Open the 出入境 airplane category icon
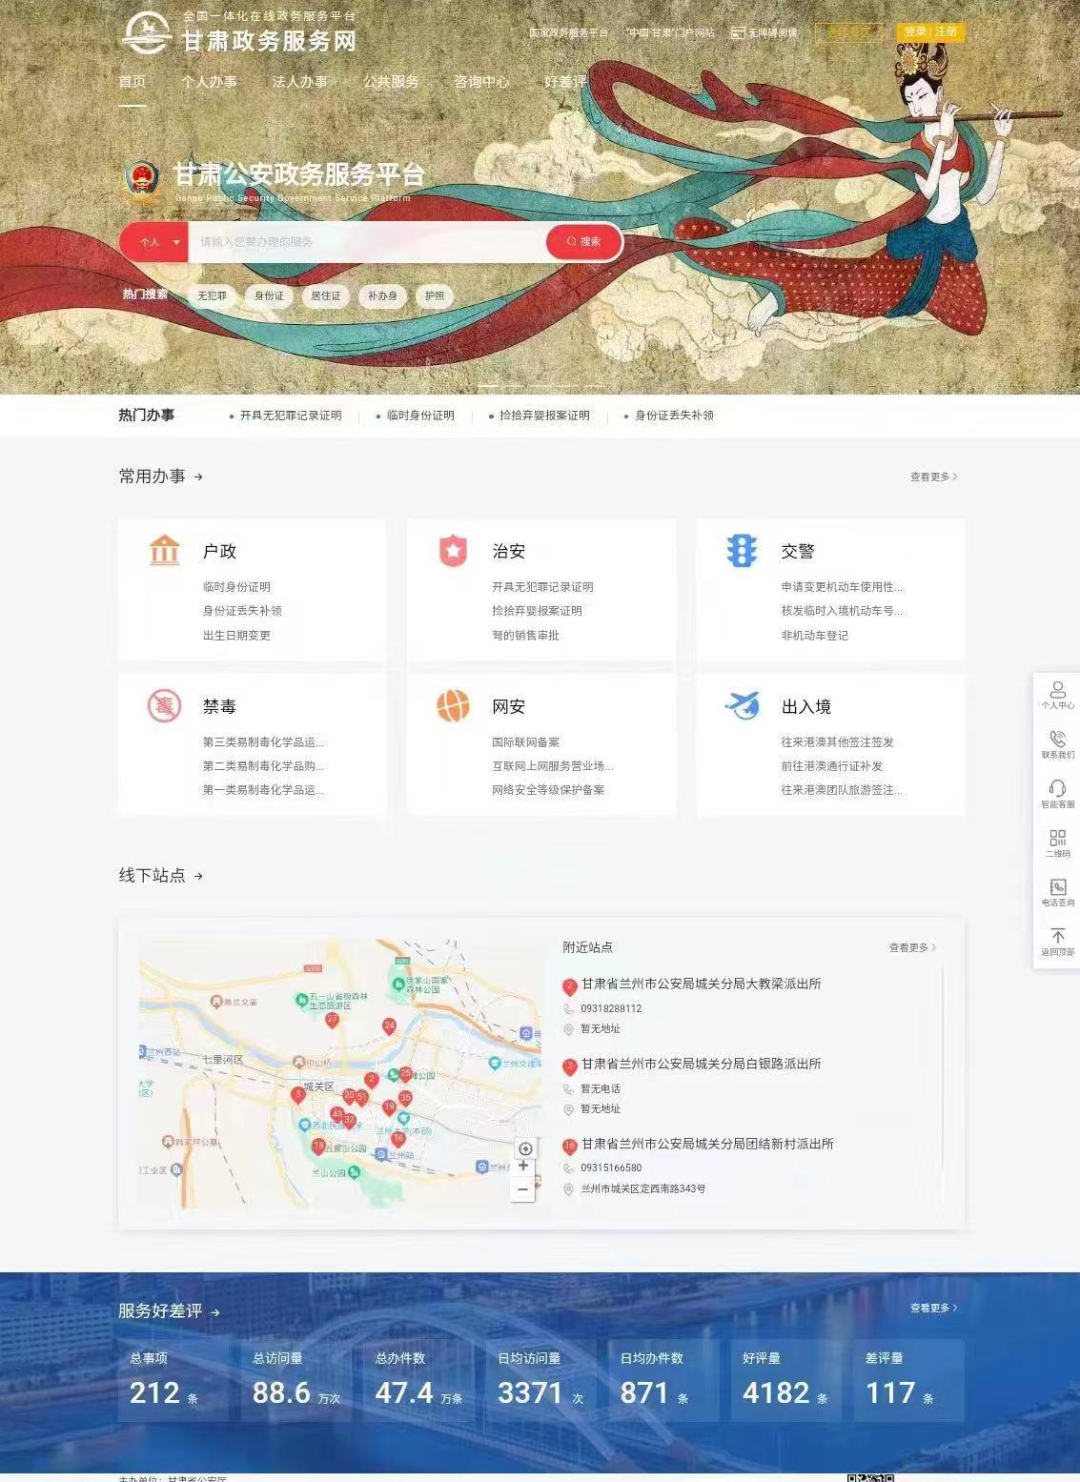The height and width of the screenshot is (1482, 1080). point(742,706)
